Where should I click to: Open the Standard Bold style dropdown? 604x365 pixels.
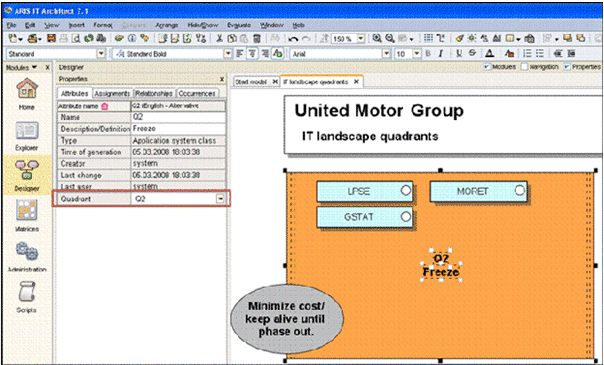tap(228, 54)
